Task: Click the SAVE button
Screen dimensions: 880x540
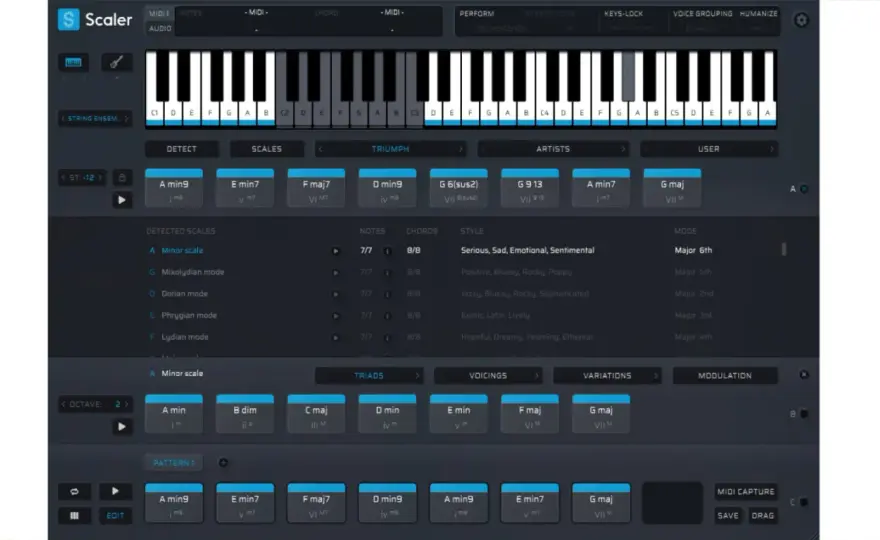Action: click(728, 515)
